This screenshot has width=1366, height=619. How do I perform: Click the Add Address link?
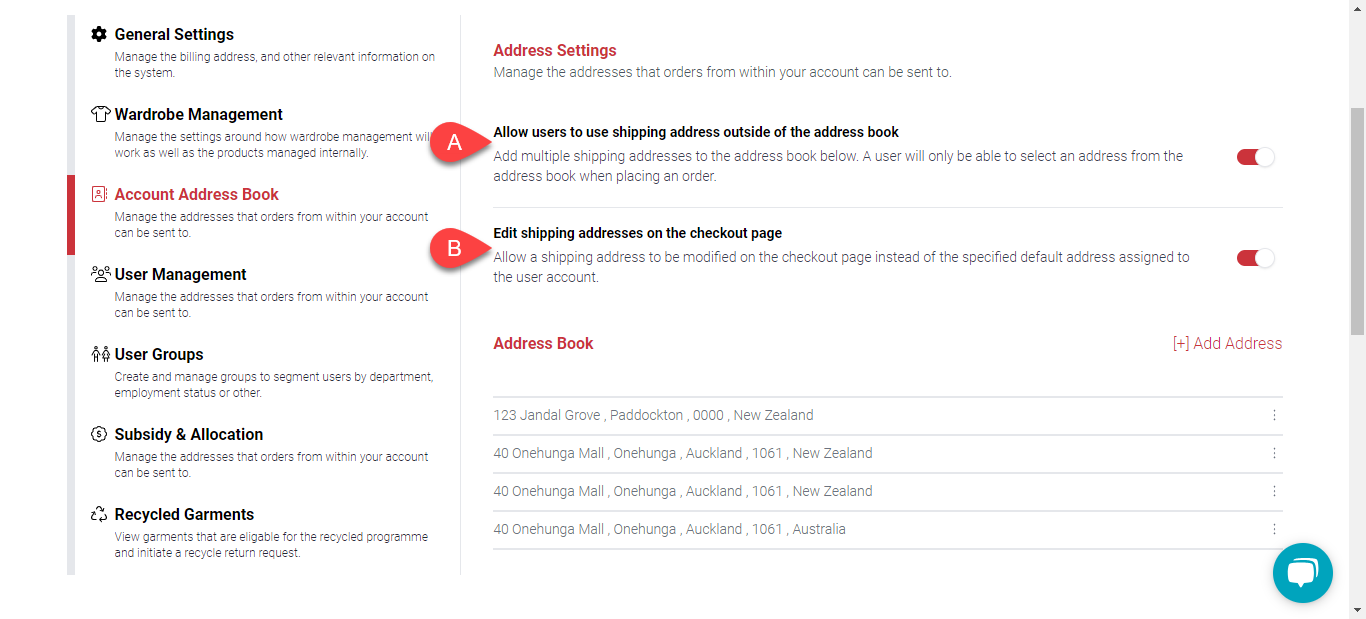click(x=1227, y=343)
